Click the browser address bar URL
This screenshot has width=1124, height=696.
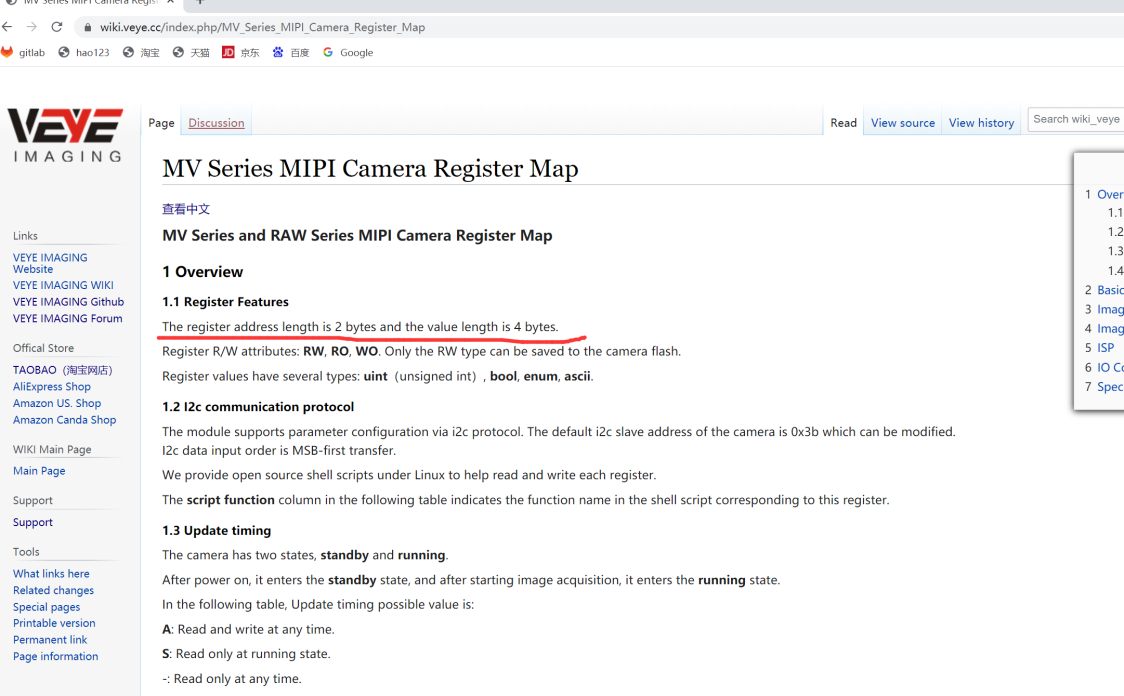click(262, 27)
